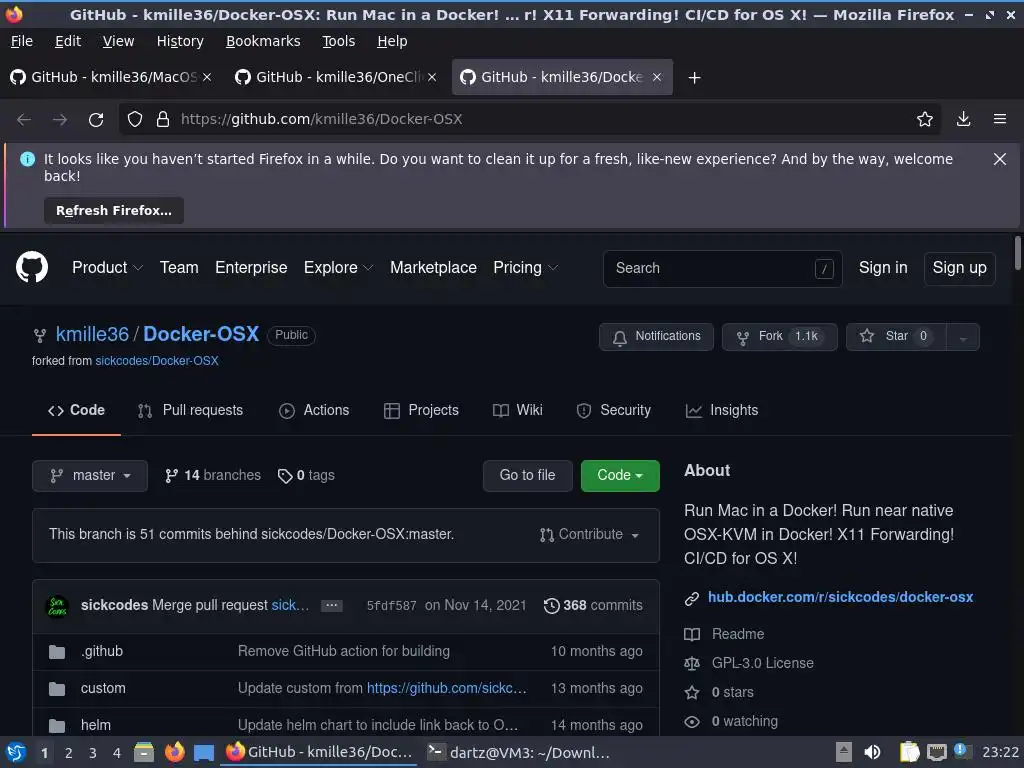Viewport: 1024px width, 768px height.
Task: Click the padlock site info icon
Action: pos(163,120)
